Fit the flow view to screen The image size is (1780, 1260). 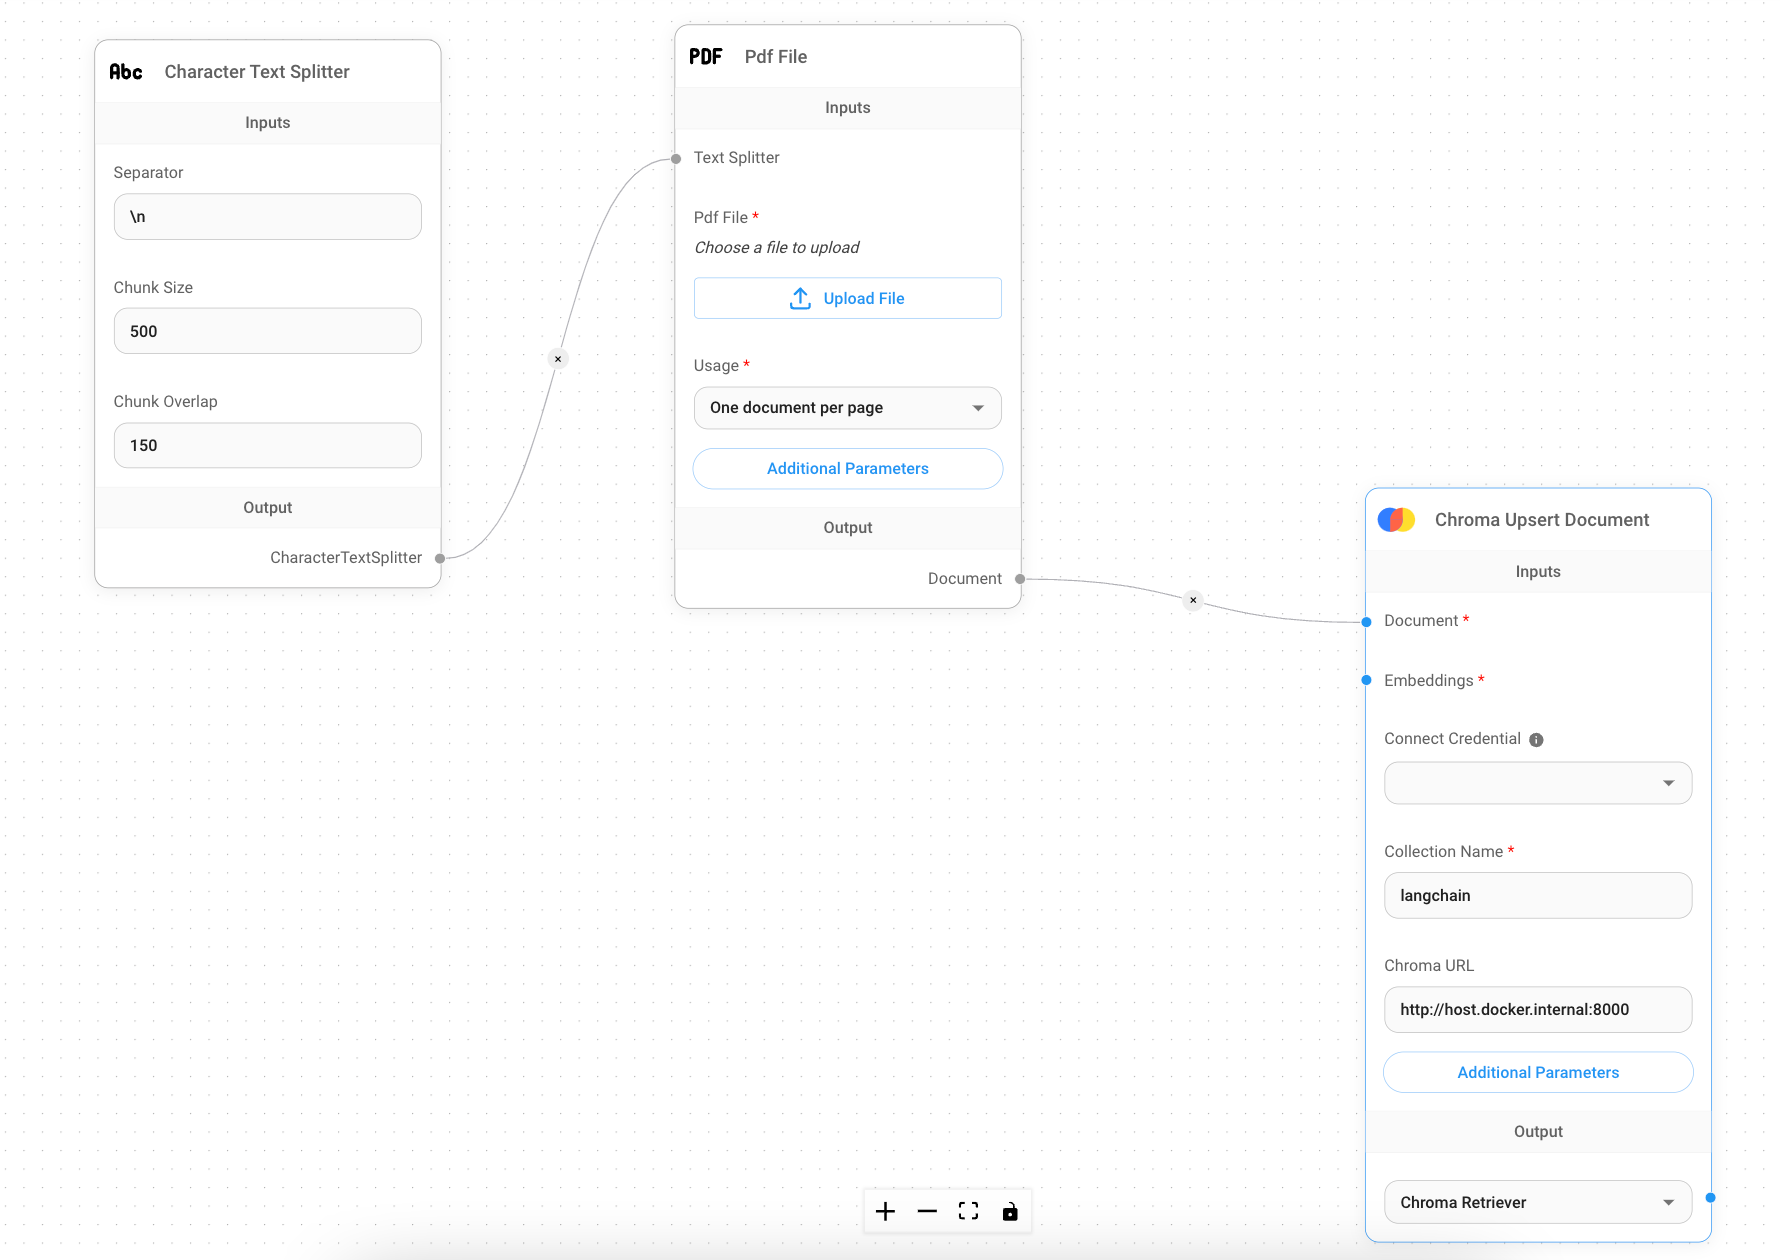(968, 1212)
